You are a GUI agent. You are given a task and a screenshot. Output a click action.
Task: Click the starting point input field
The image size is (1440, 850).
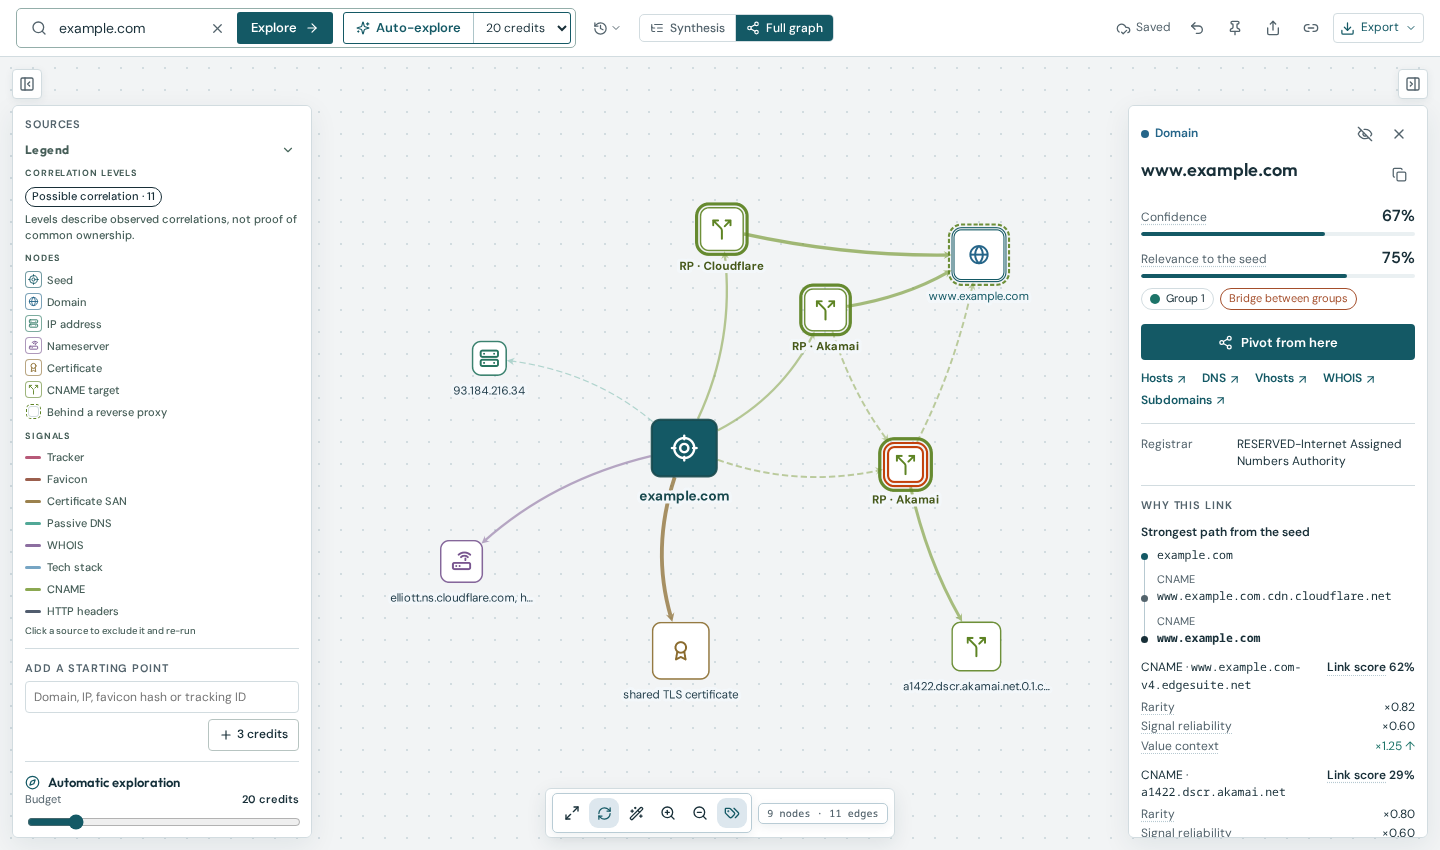pyautogui.click(x=162, y=697)
